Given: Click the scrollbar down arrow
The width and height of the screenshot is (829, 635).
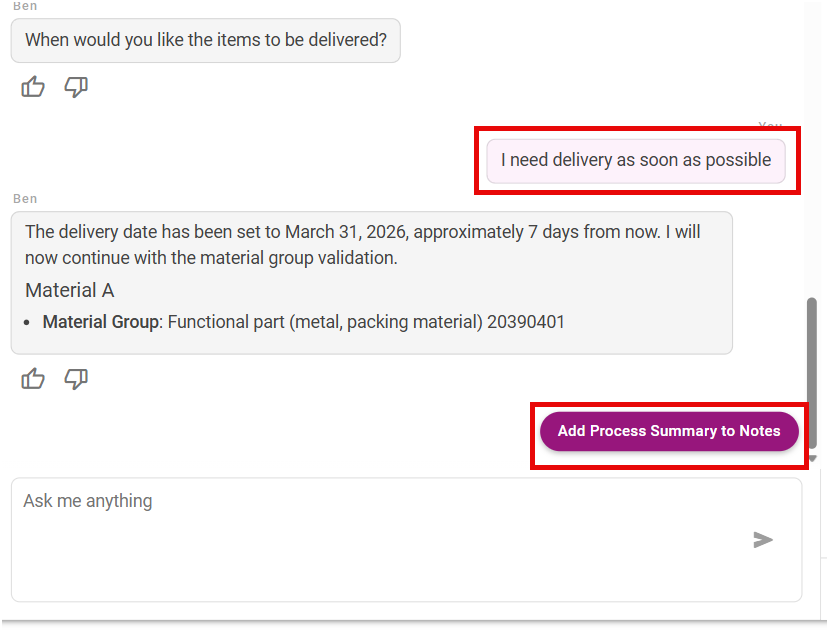Looking at the screenshot, I should pos(812,458).
